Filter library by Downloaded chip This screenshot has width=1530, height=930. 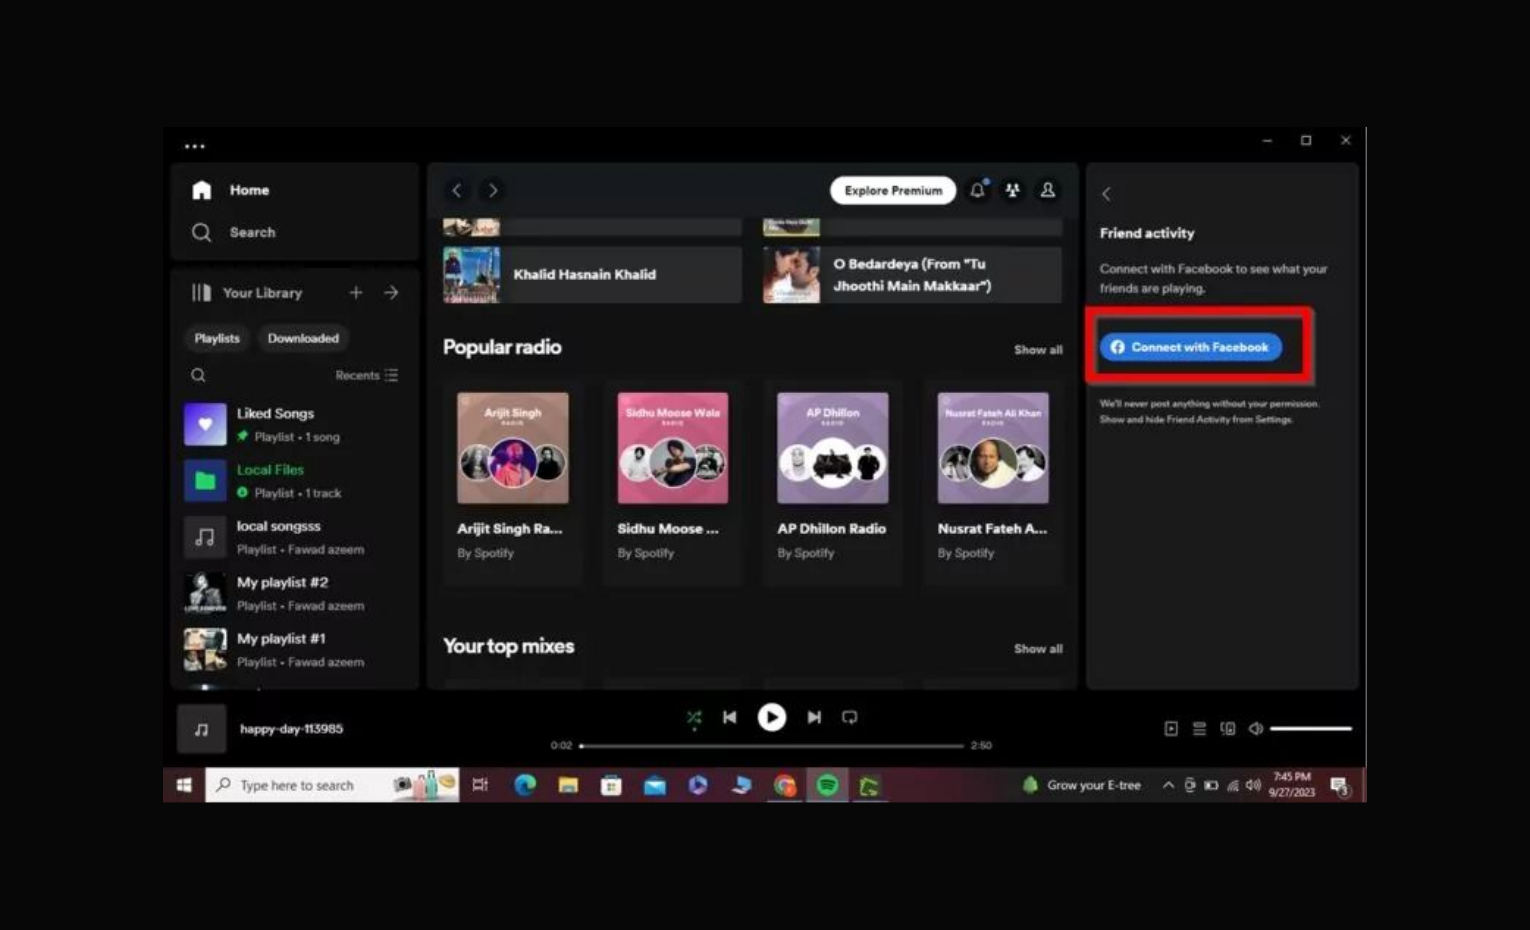(303, 338)
